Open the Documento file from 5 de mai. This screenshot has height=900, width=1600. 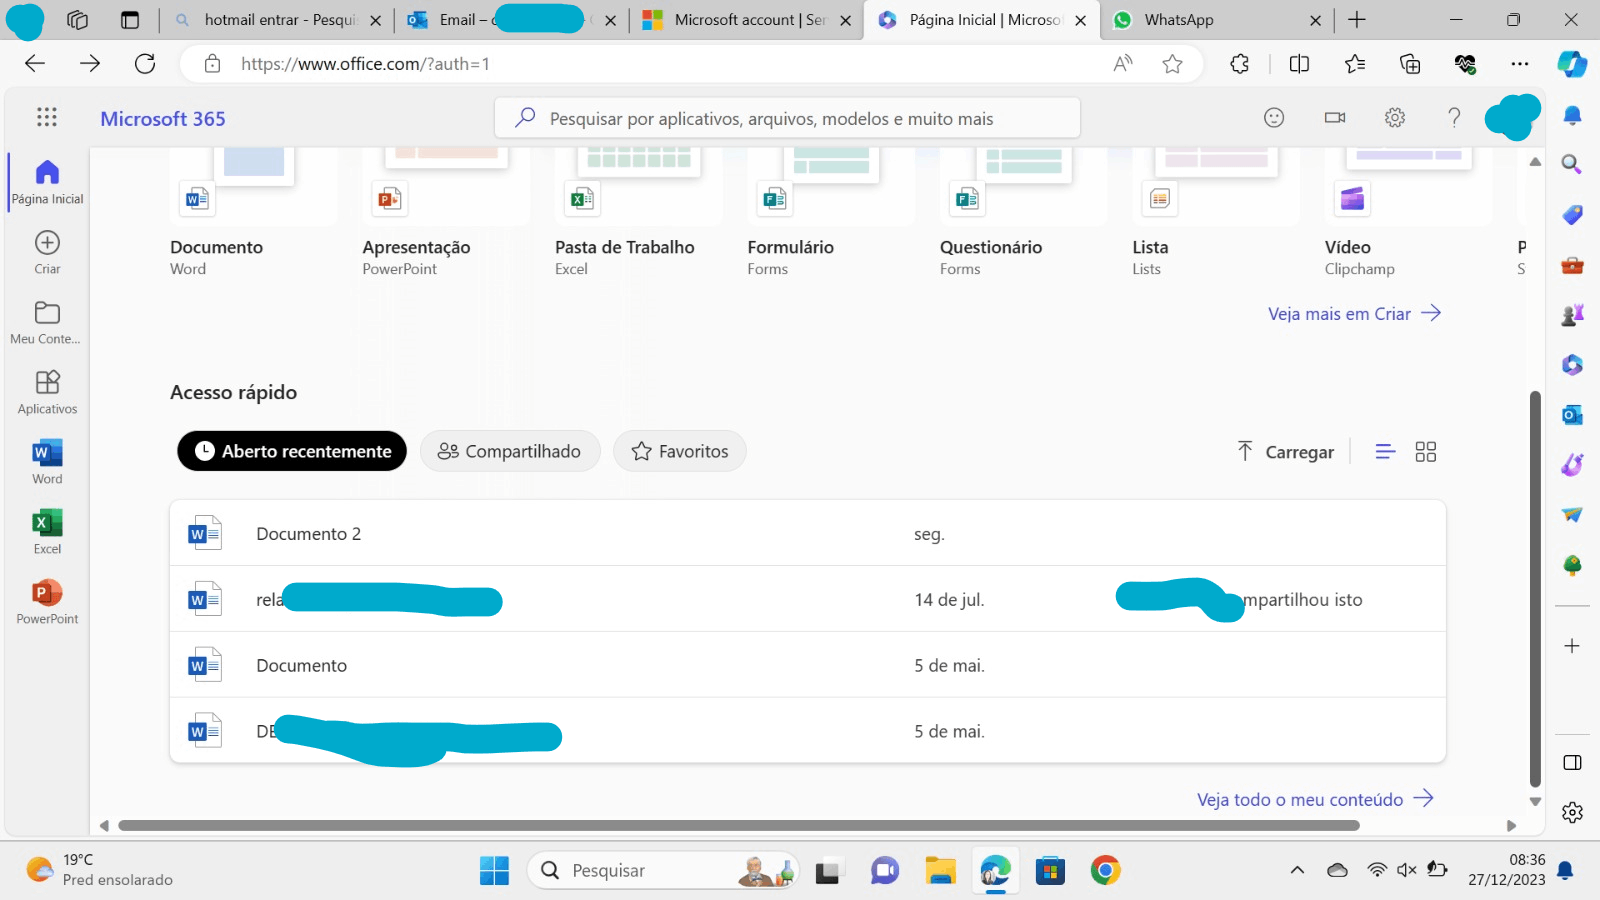808,665
